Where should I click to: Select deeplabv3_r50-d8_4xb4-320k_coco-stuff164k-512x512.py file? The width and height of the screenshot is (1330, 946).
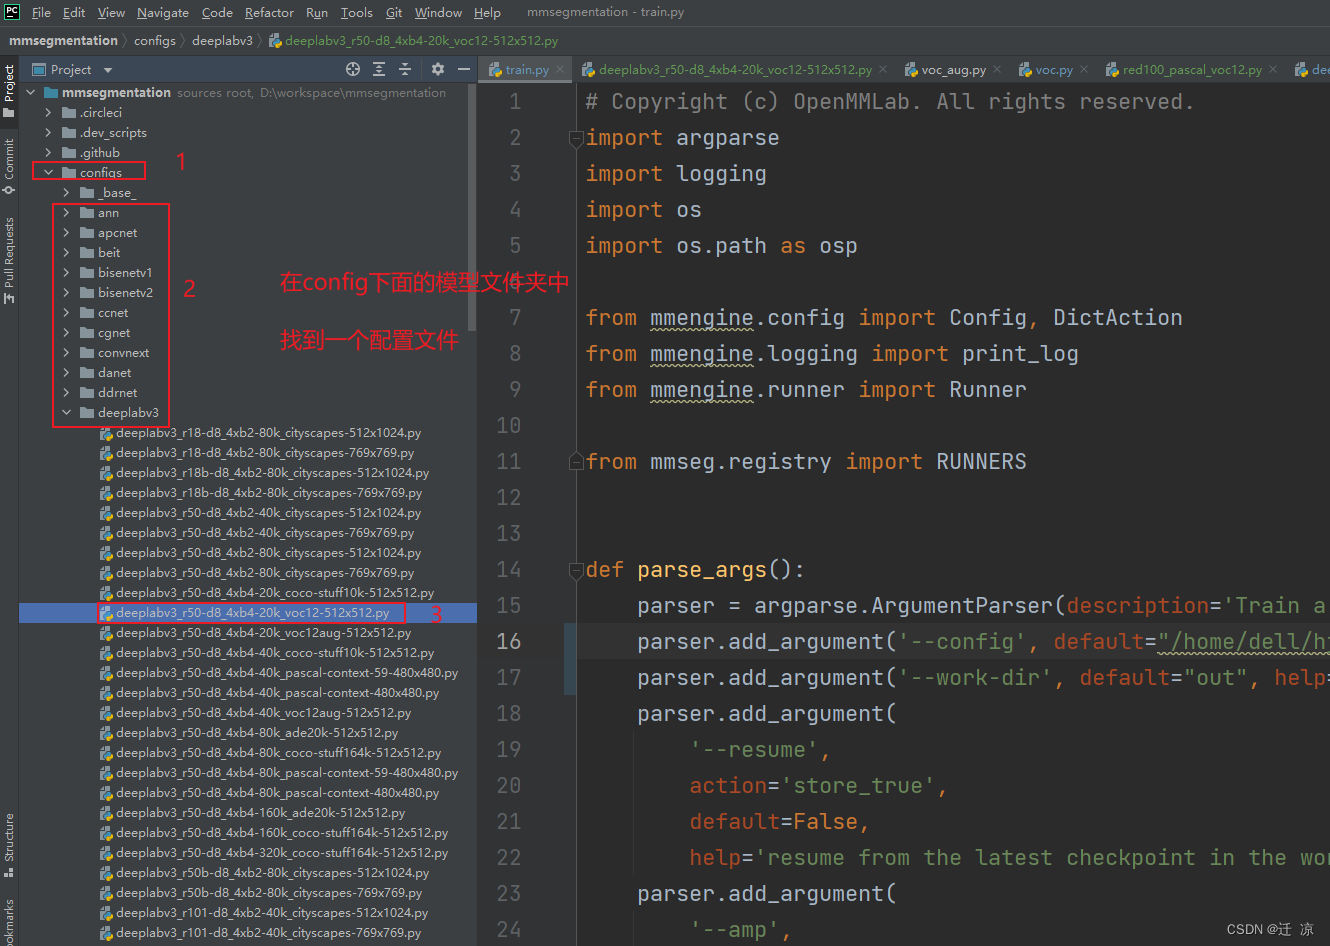[x=281, y=852]
